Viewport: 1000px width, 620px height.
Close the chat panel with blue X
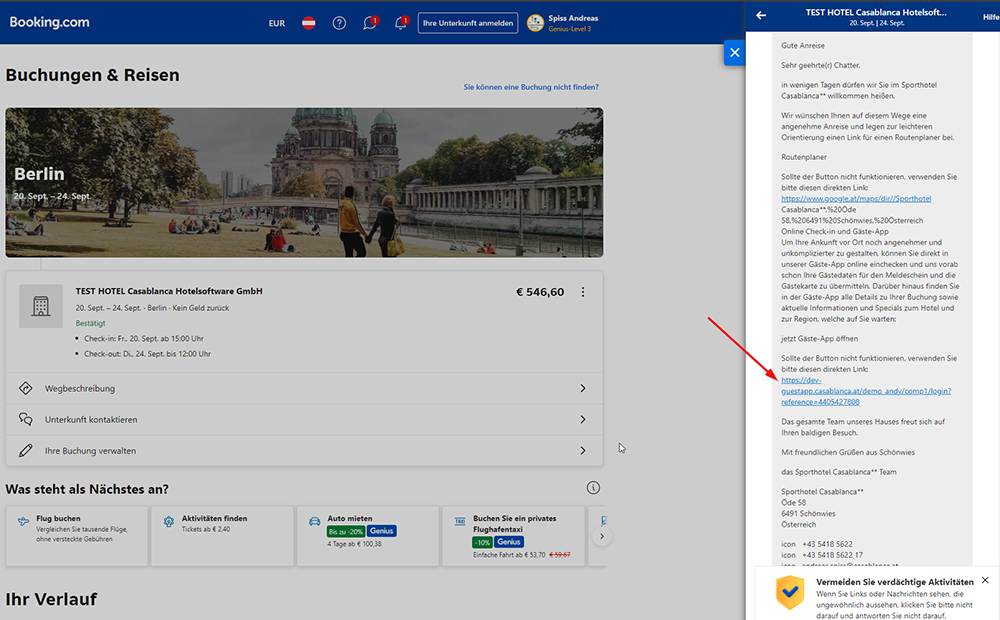[734, 53]
